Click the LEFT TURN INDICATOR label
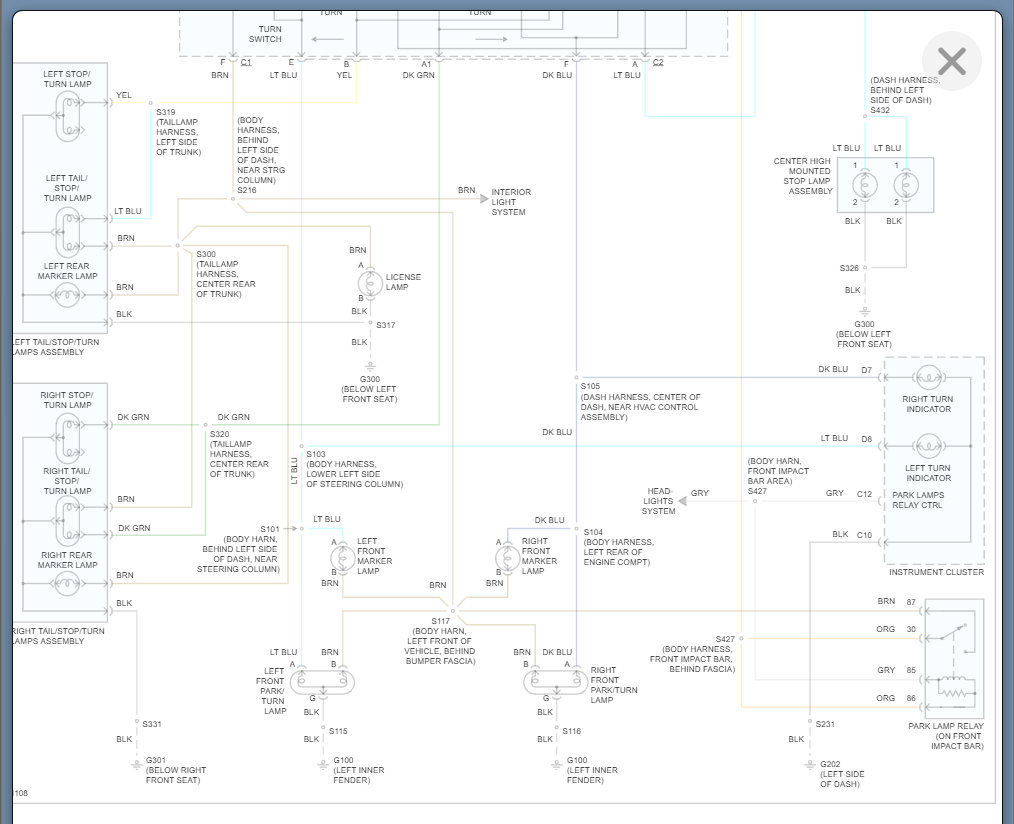Screen dimensions: 1014x824 point(928,473)
